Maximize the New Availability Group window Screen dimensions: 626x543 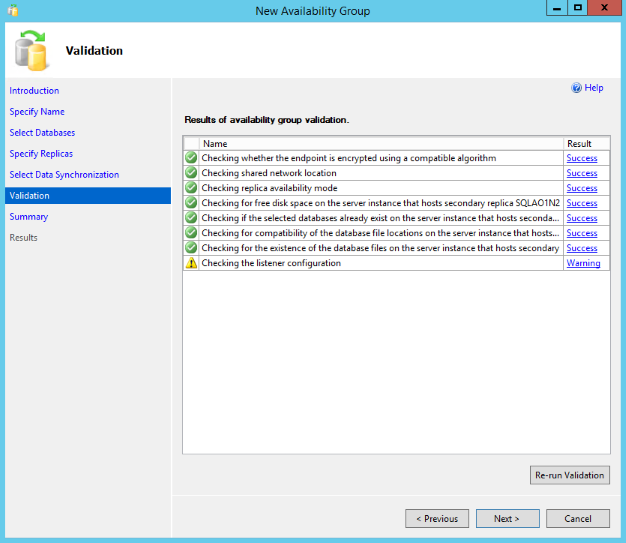(577, 8)
